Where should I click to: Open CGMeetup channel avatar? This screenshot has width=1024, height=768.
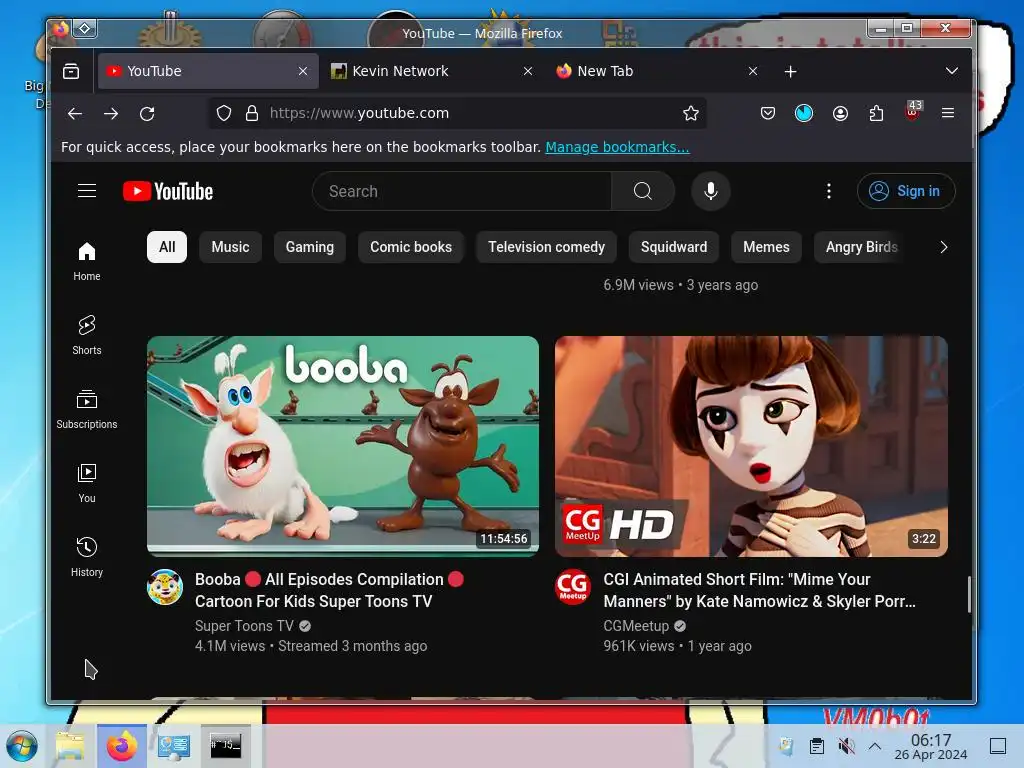point(573,586)
